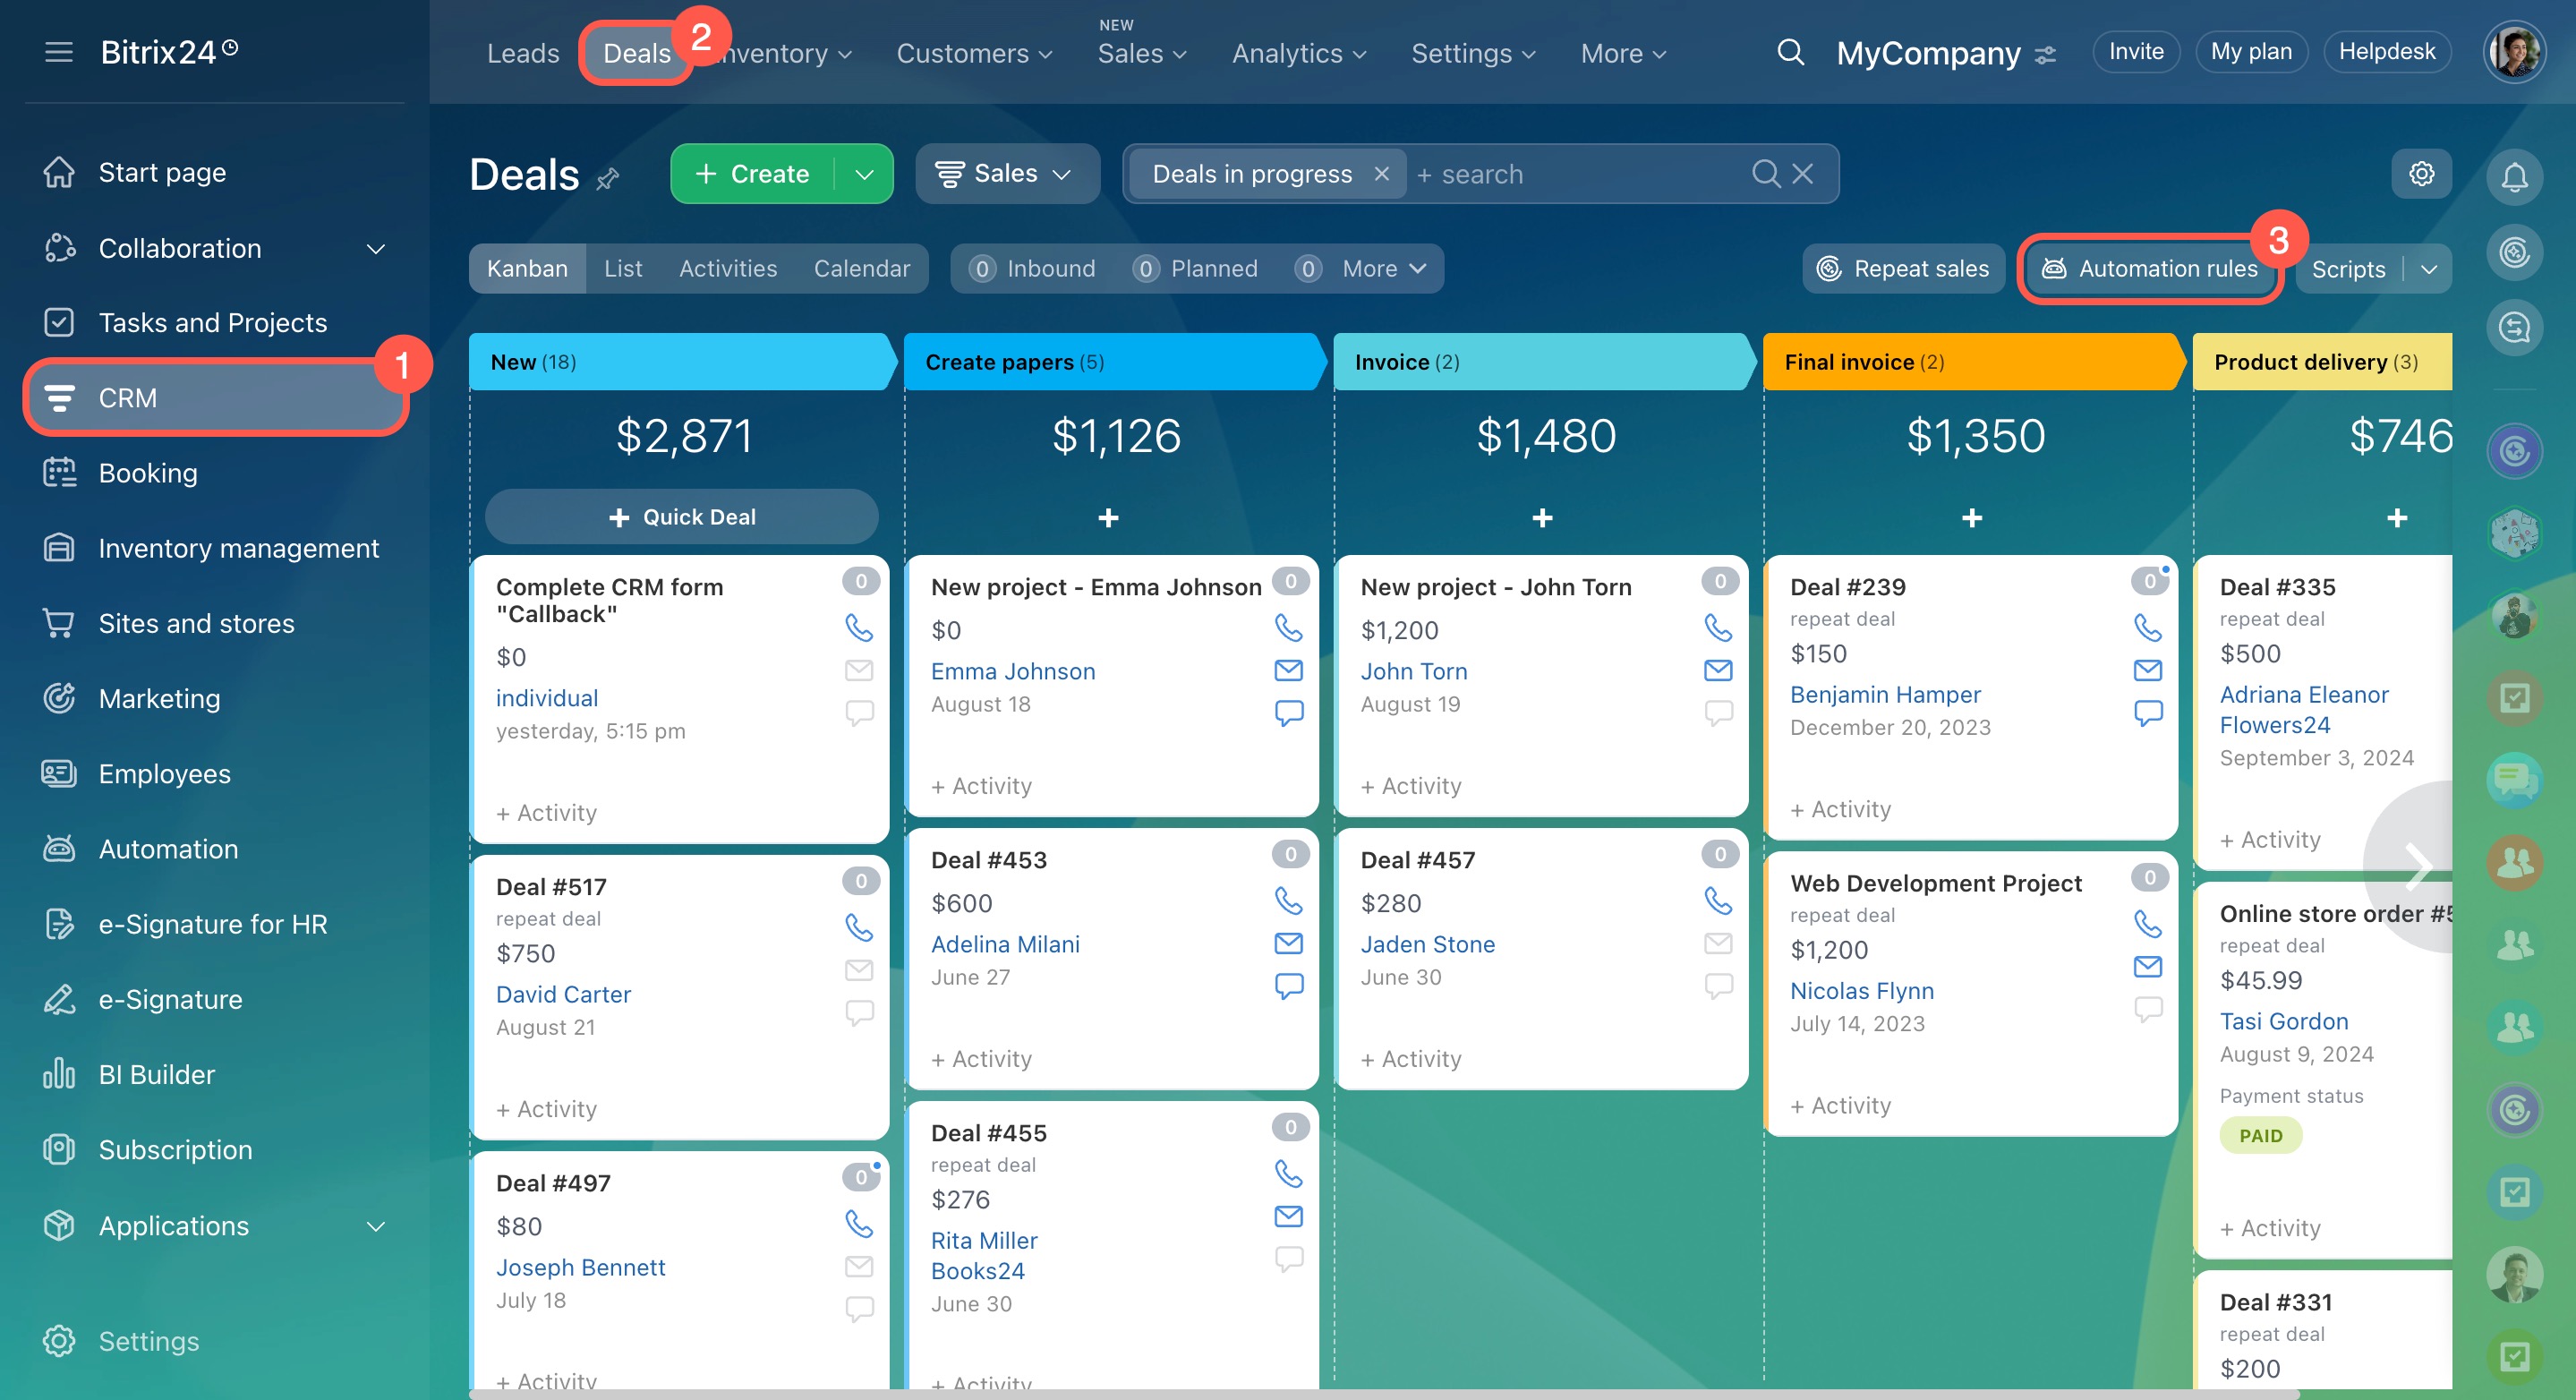
Task: Toggle the hamburger menu icon
Action: [x=59, y=52]
